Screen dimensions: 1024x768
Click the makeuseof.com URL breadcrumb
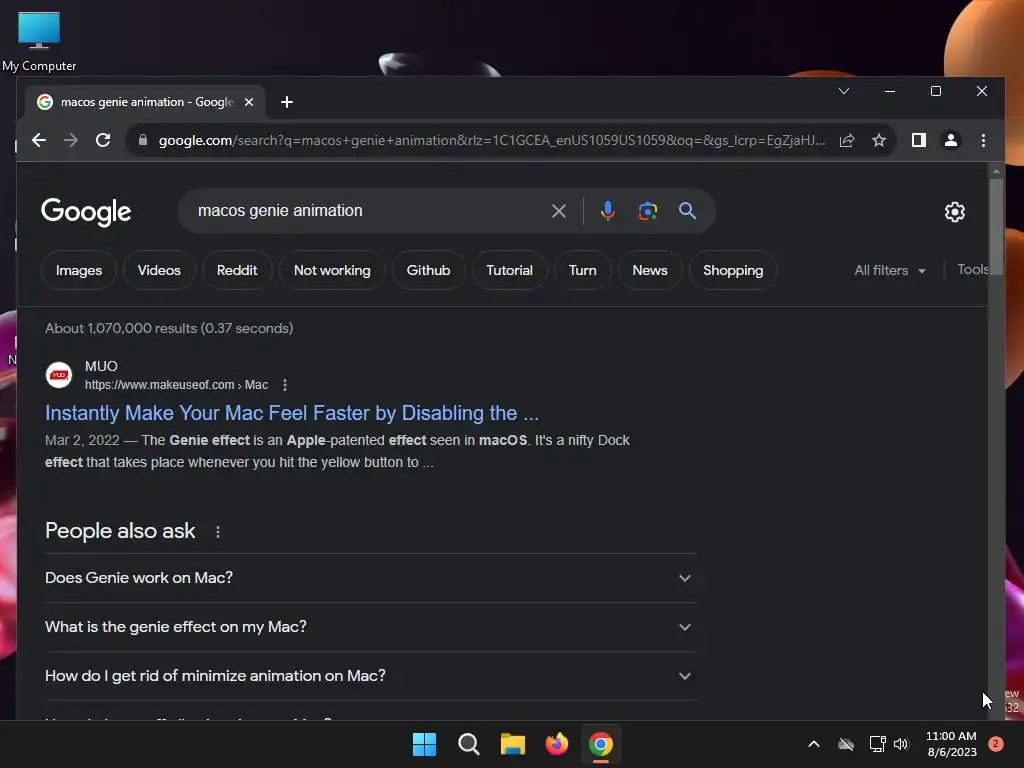(x=176, y=385)
